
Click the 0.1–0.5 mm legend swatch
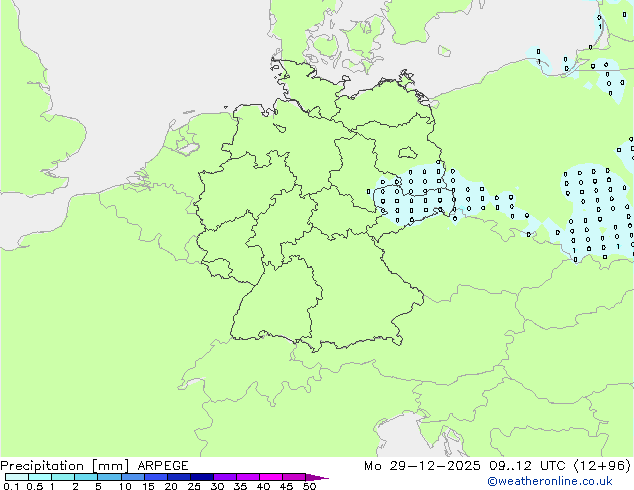[17, 477]
